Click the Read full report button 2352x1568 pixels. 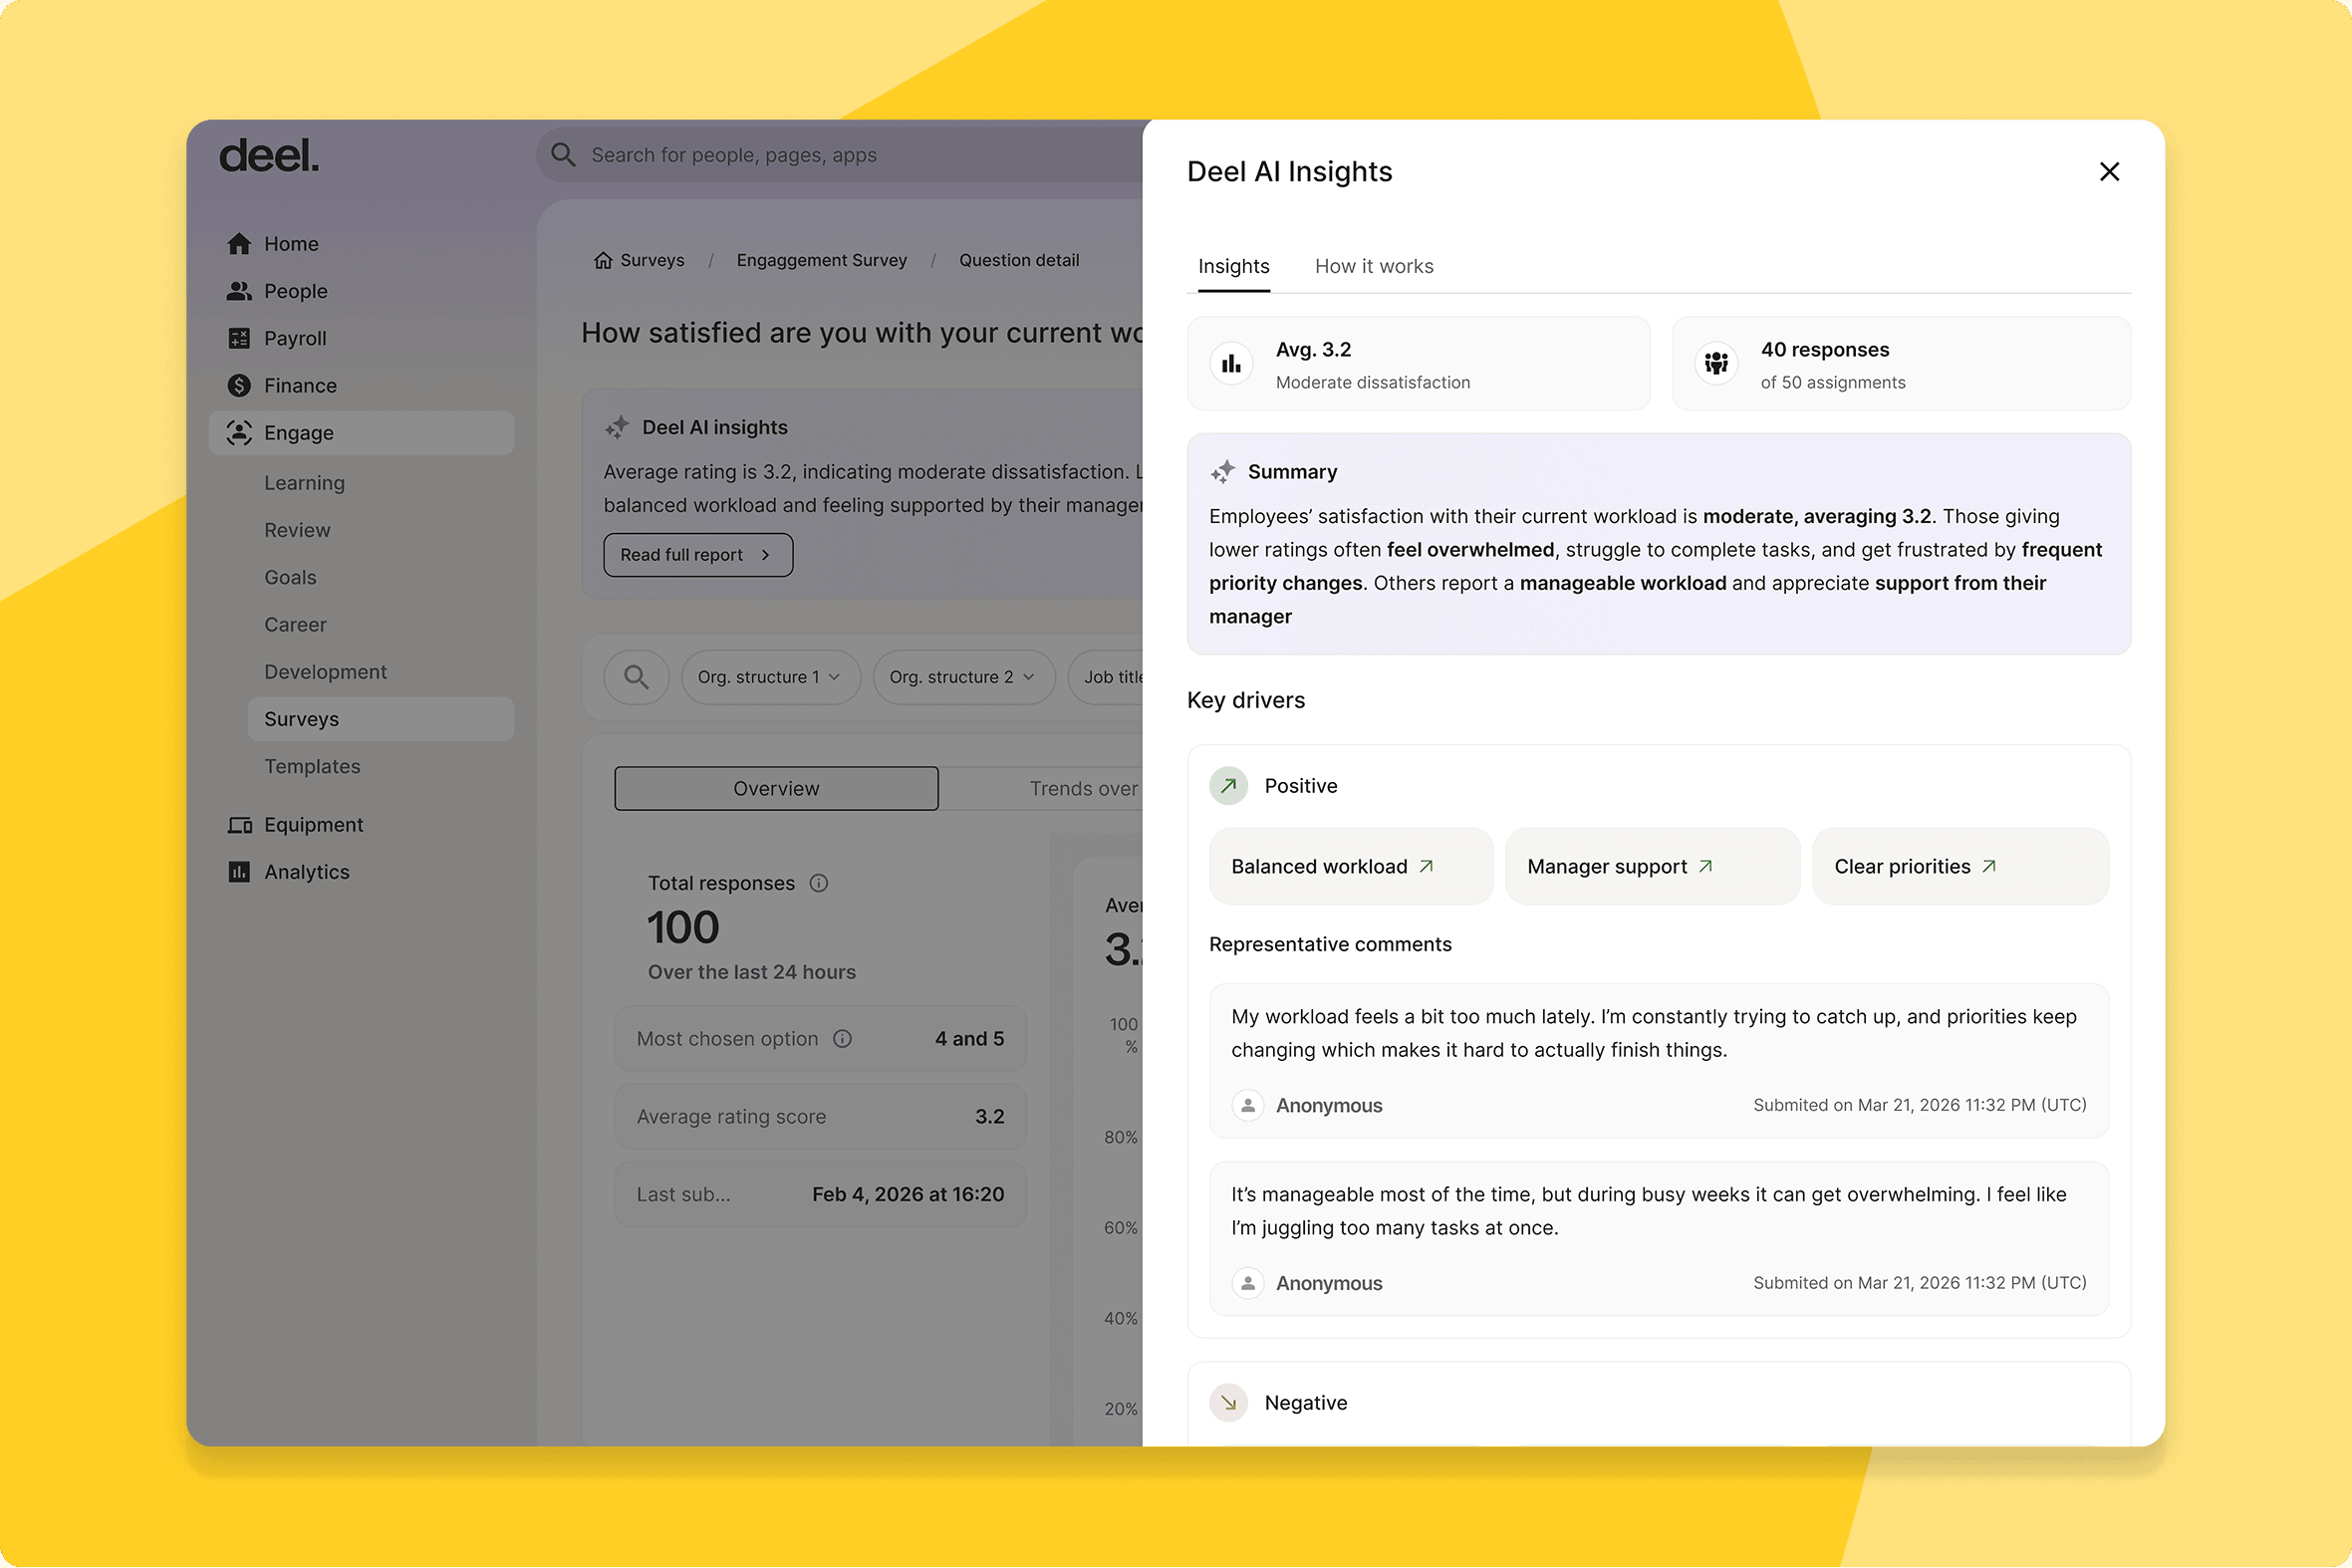[x=698, y=555]
